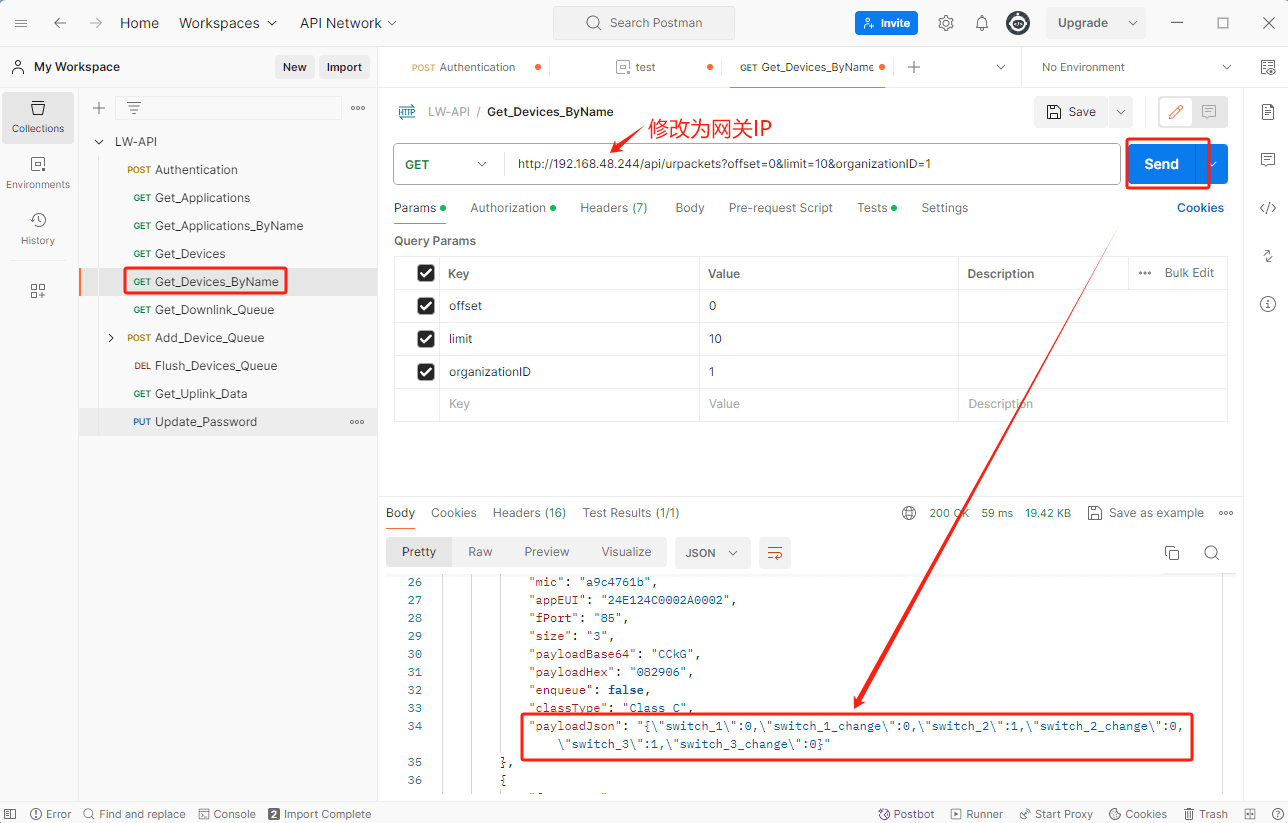Viewport: 1288px width, 823px height.
Task: Collapse the LW-API collection
Action: coord(99,142)
